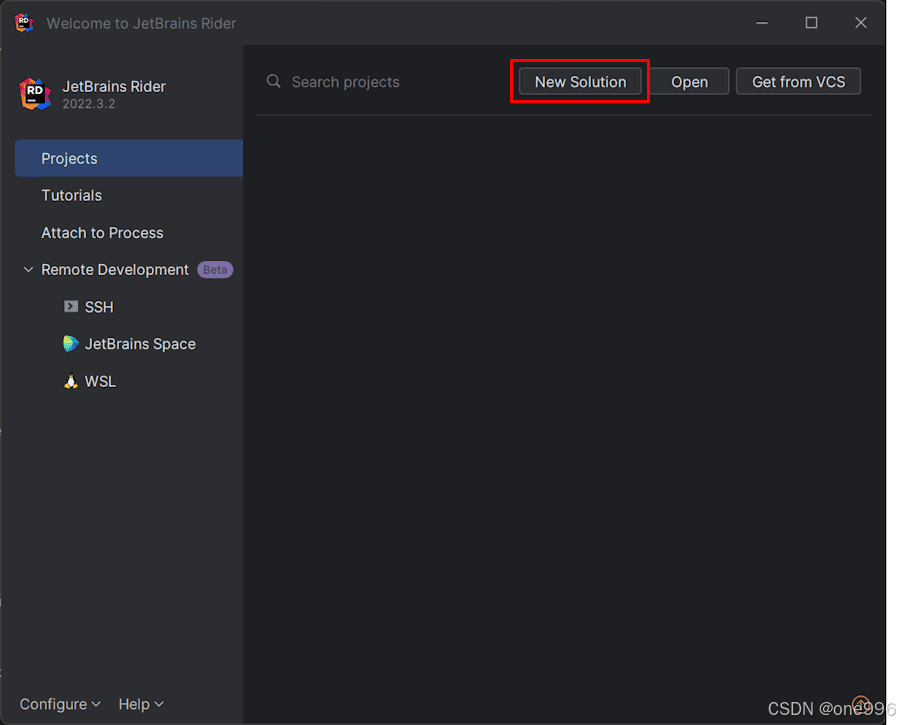Select the Projects tab
Viewport: 900px width, 725px height.
click(129, 158)
